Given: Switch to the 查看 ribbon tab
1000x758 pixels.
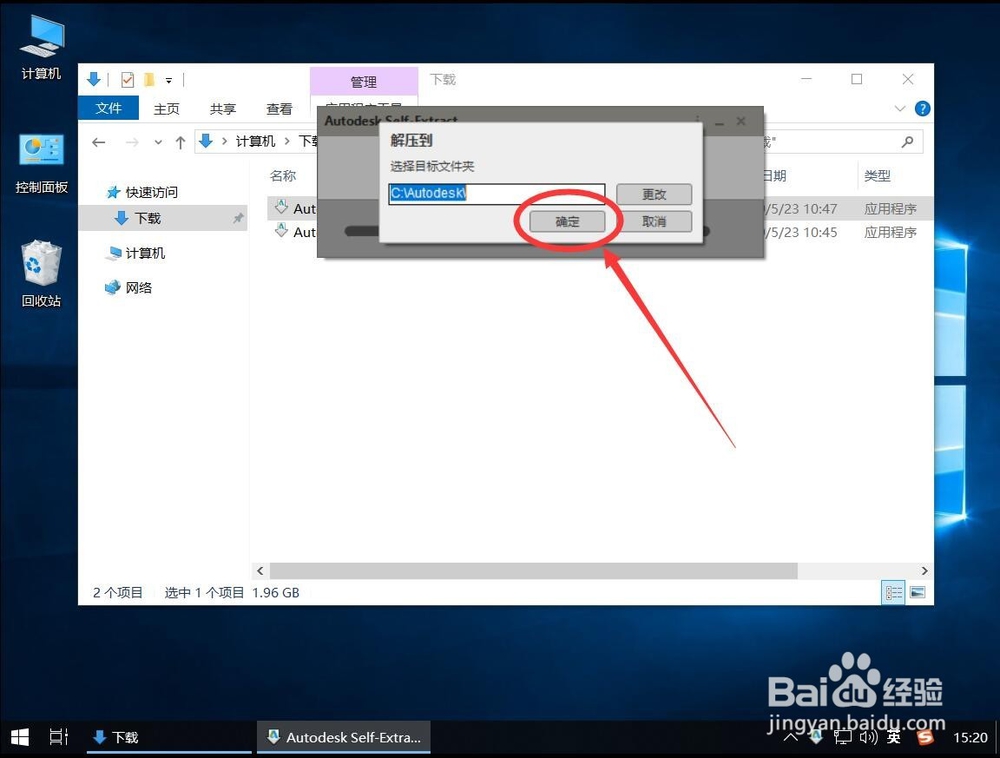Looking at the screenshot, I should coord(280,109).
